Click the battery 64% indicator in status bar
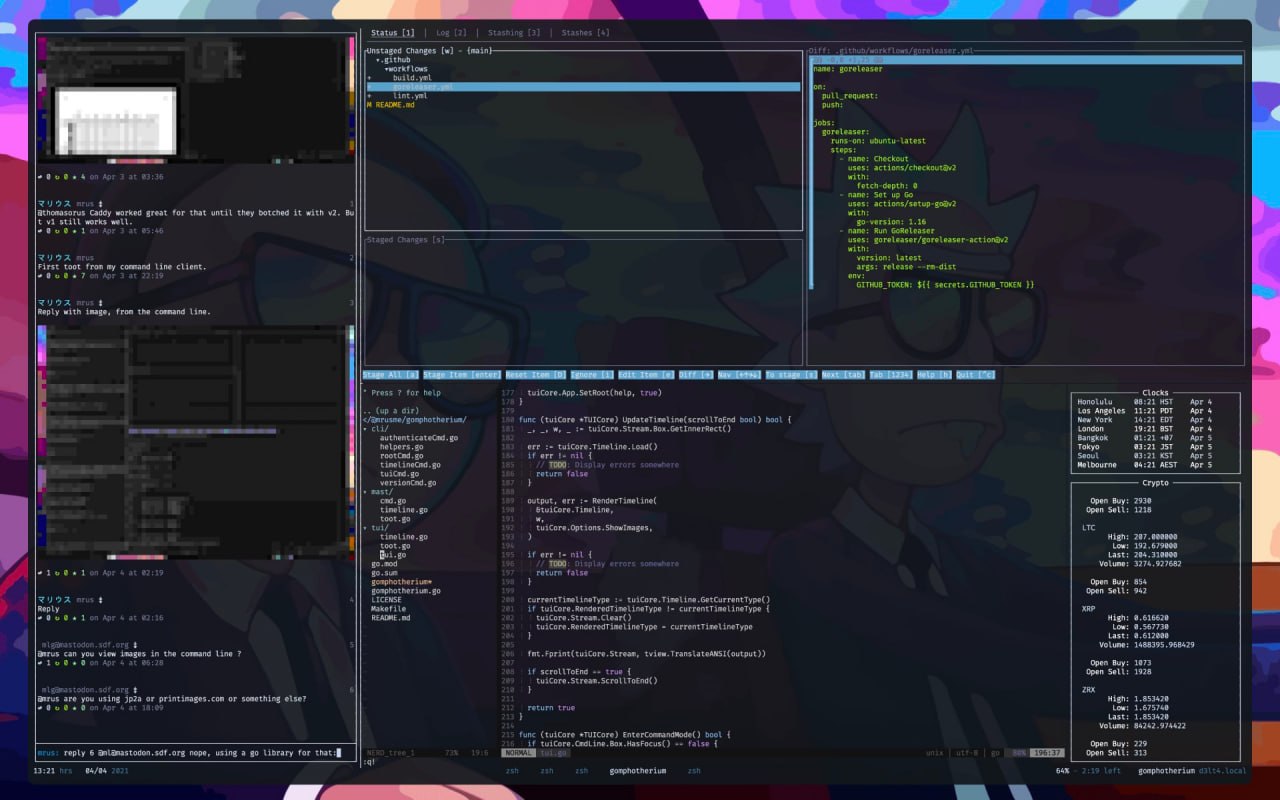The width and height of the screenshot is (1280, 800). point(1061,771)
